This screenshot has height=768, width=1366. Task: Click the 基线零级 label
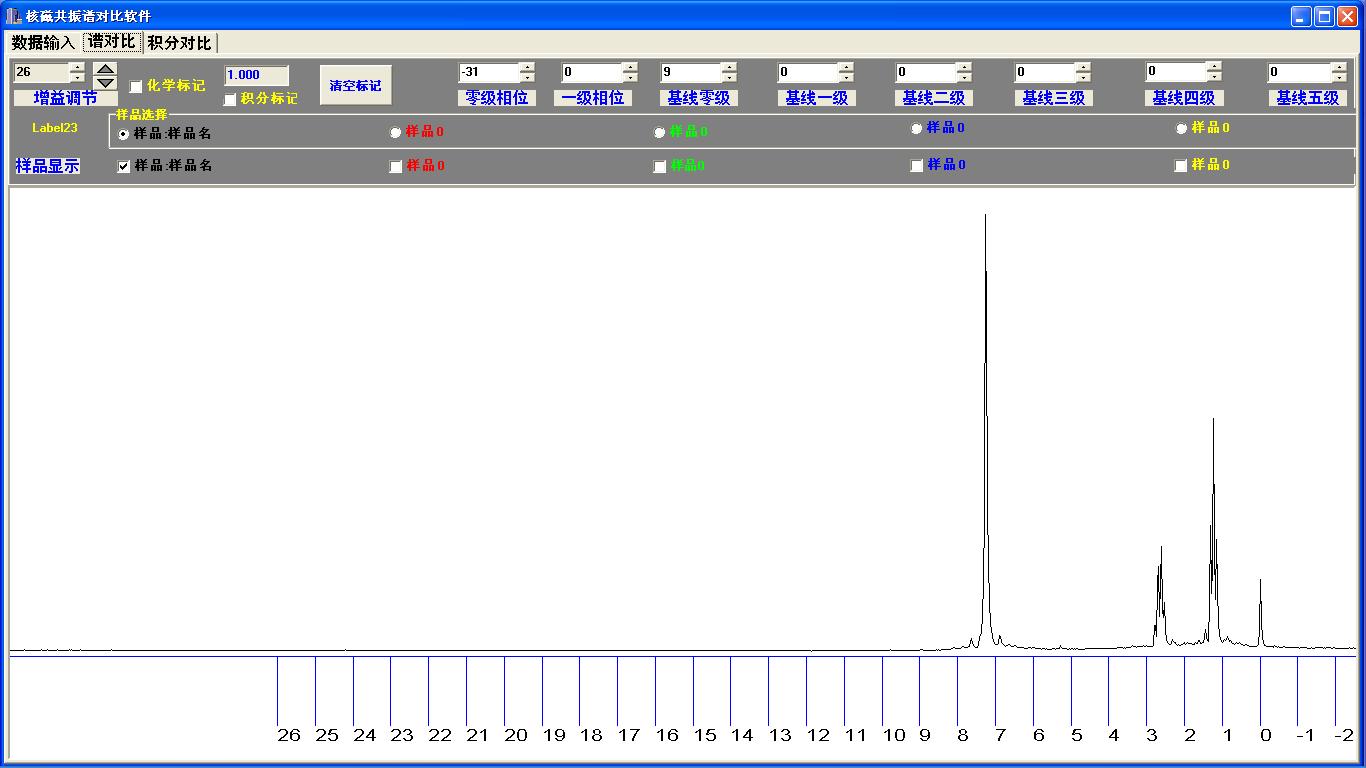(x=699, y=98)
